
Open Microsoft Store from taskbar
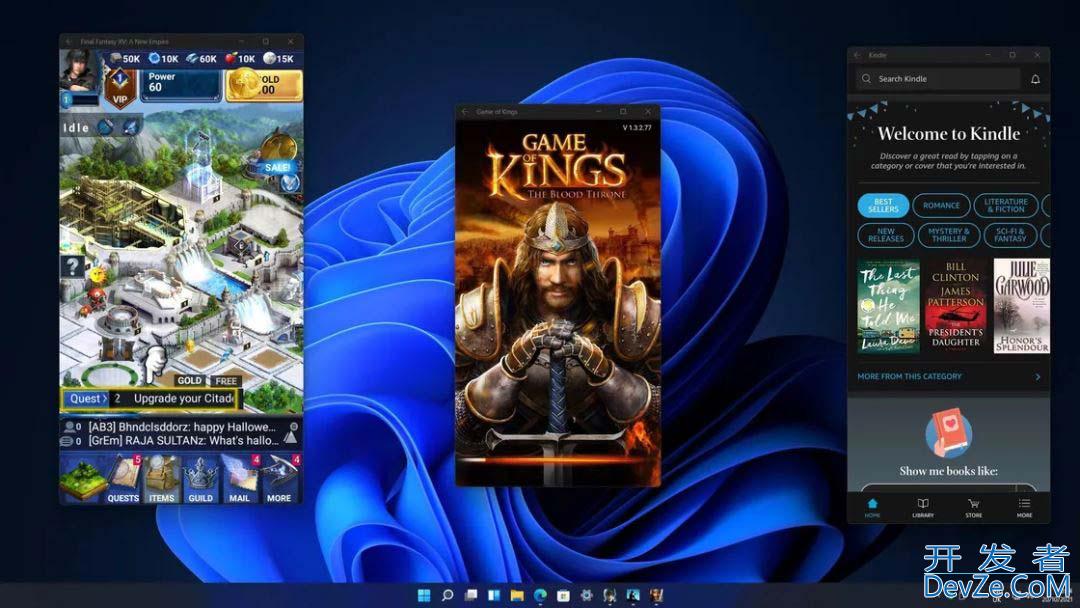(x=563, y=595)
